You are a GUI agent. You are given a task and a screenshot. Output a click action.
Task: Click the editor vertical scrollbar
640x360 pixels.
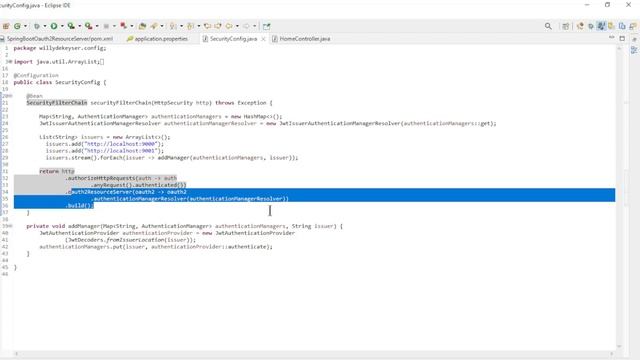(x=619, y=196)
